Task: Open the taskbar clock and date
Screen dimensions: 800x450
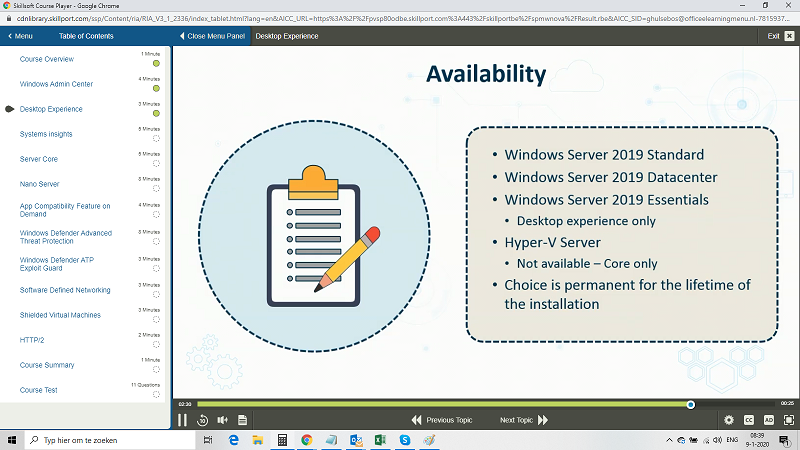Action: [x=757, y=440]
